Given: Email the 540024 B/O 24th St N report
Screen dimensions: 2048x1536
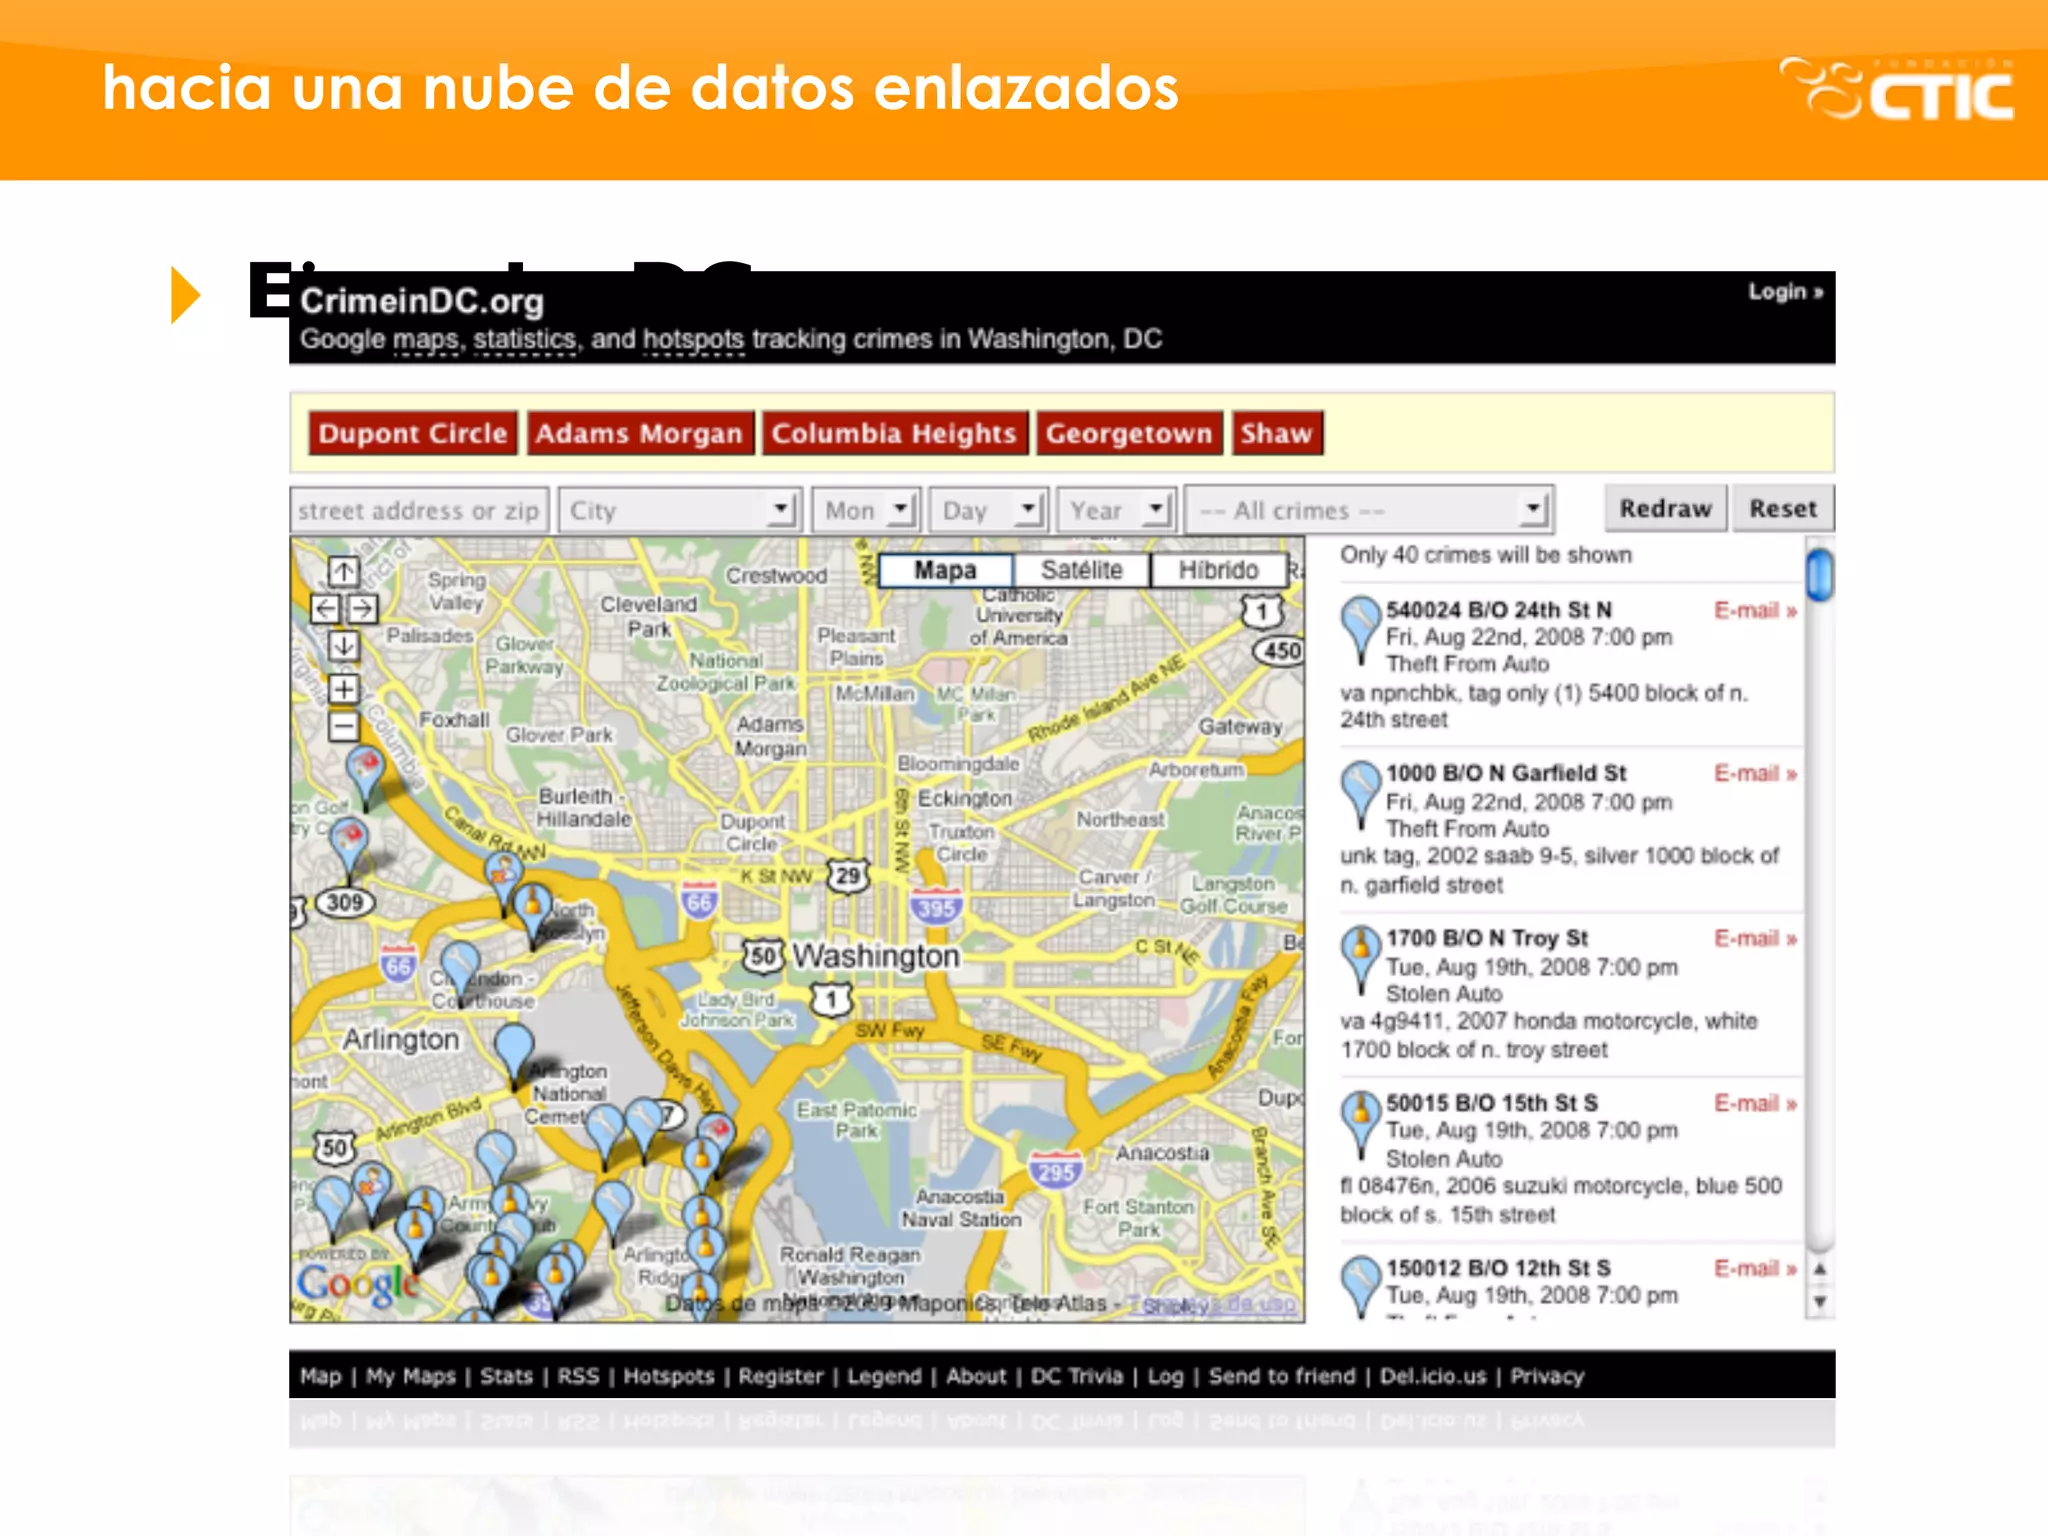Looking at the screenshot, I should coord(1755,610).
